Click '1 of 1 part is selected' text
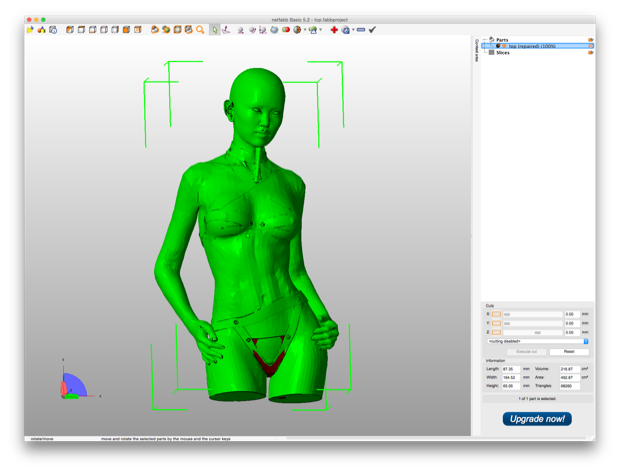Screen dimensions: 620x474 [537, 398]
